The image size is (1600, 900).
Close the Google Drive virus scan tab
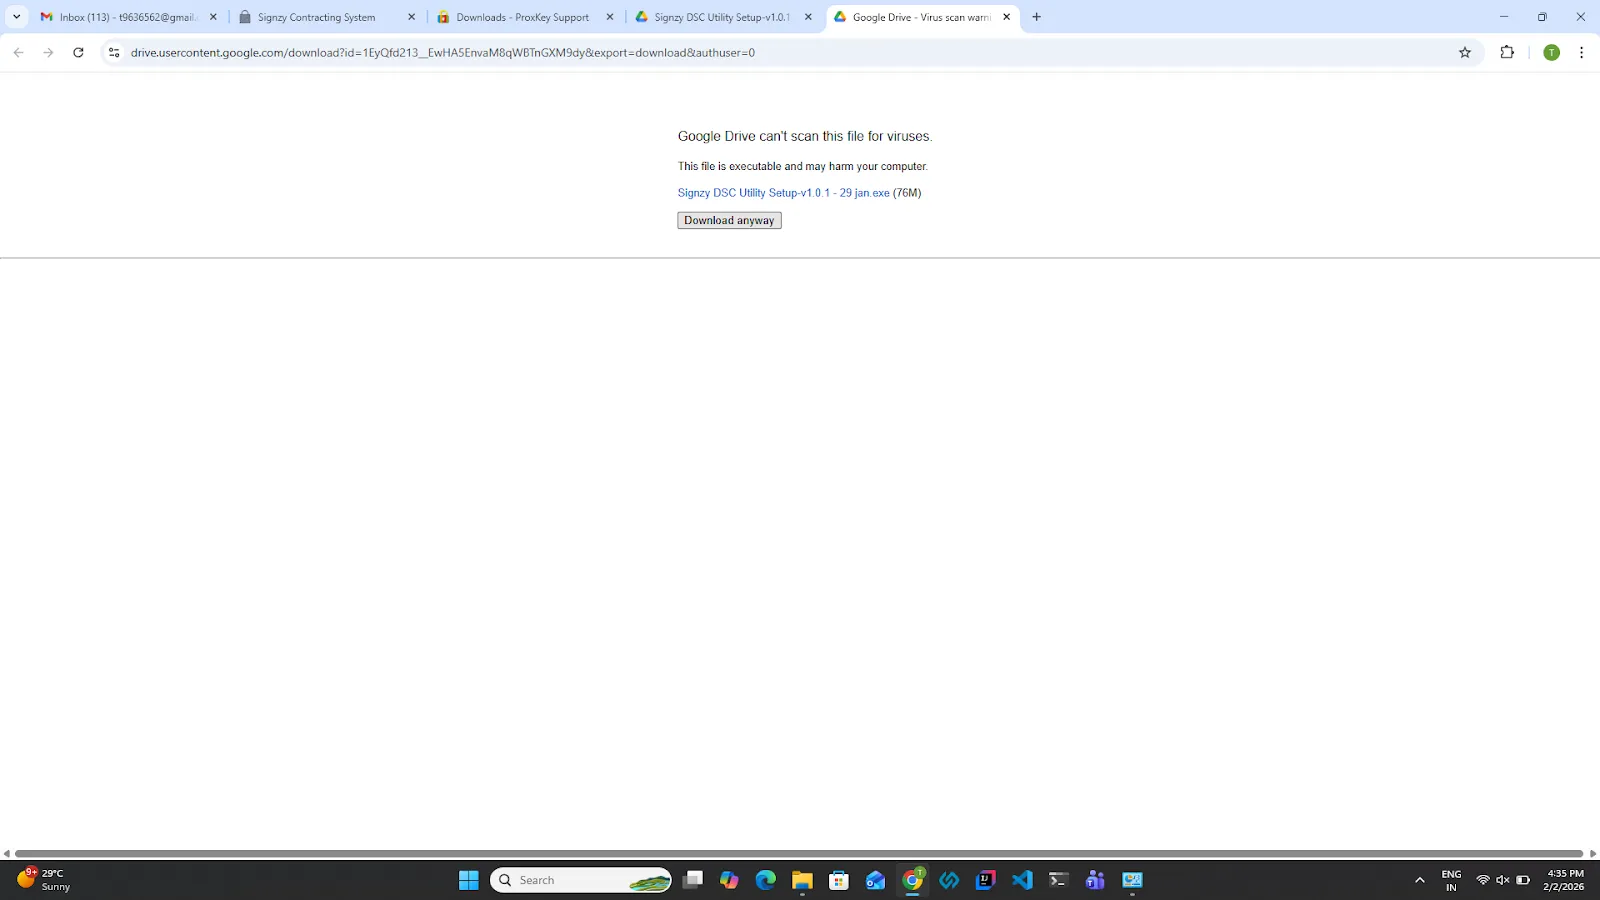pos(1006,17)
